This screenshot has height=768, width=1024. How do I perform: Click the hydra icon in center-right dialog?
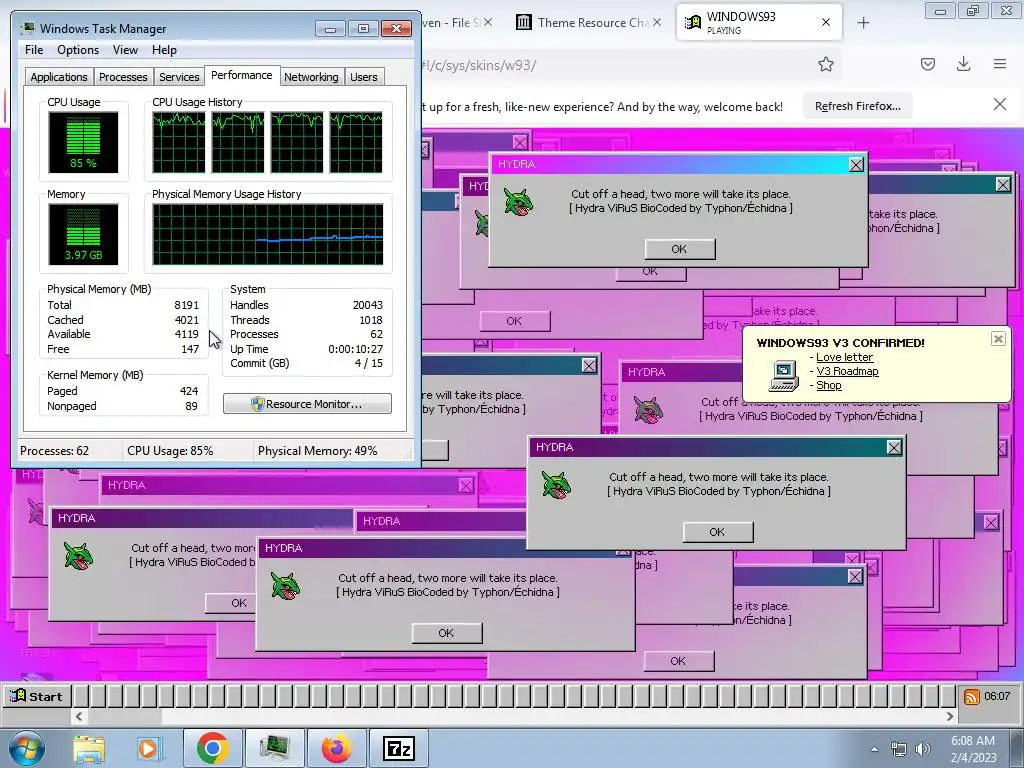click(x=556, y=485)
